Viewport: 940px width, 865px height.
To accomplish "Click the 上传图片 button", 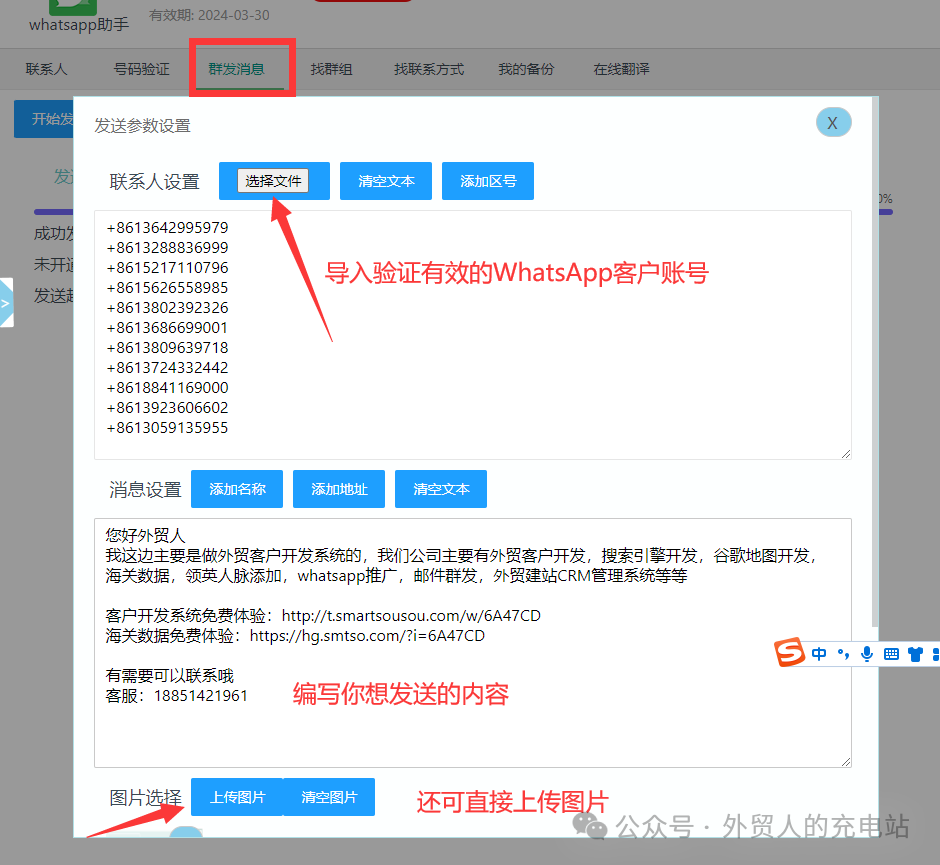I will click(237, 797).
